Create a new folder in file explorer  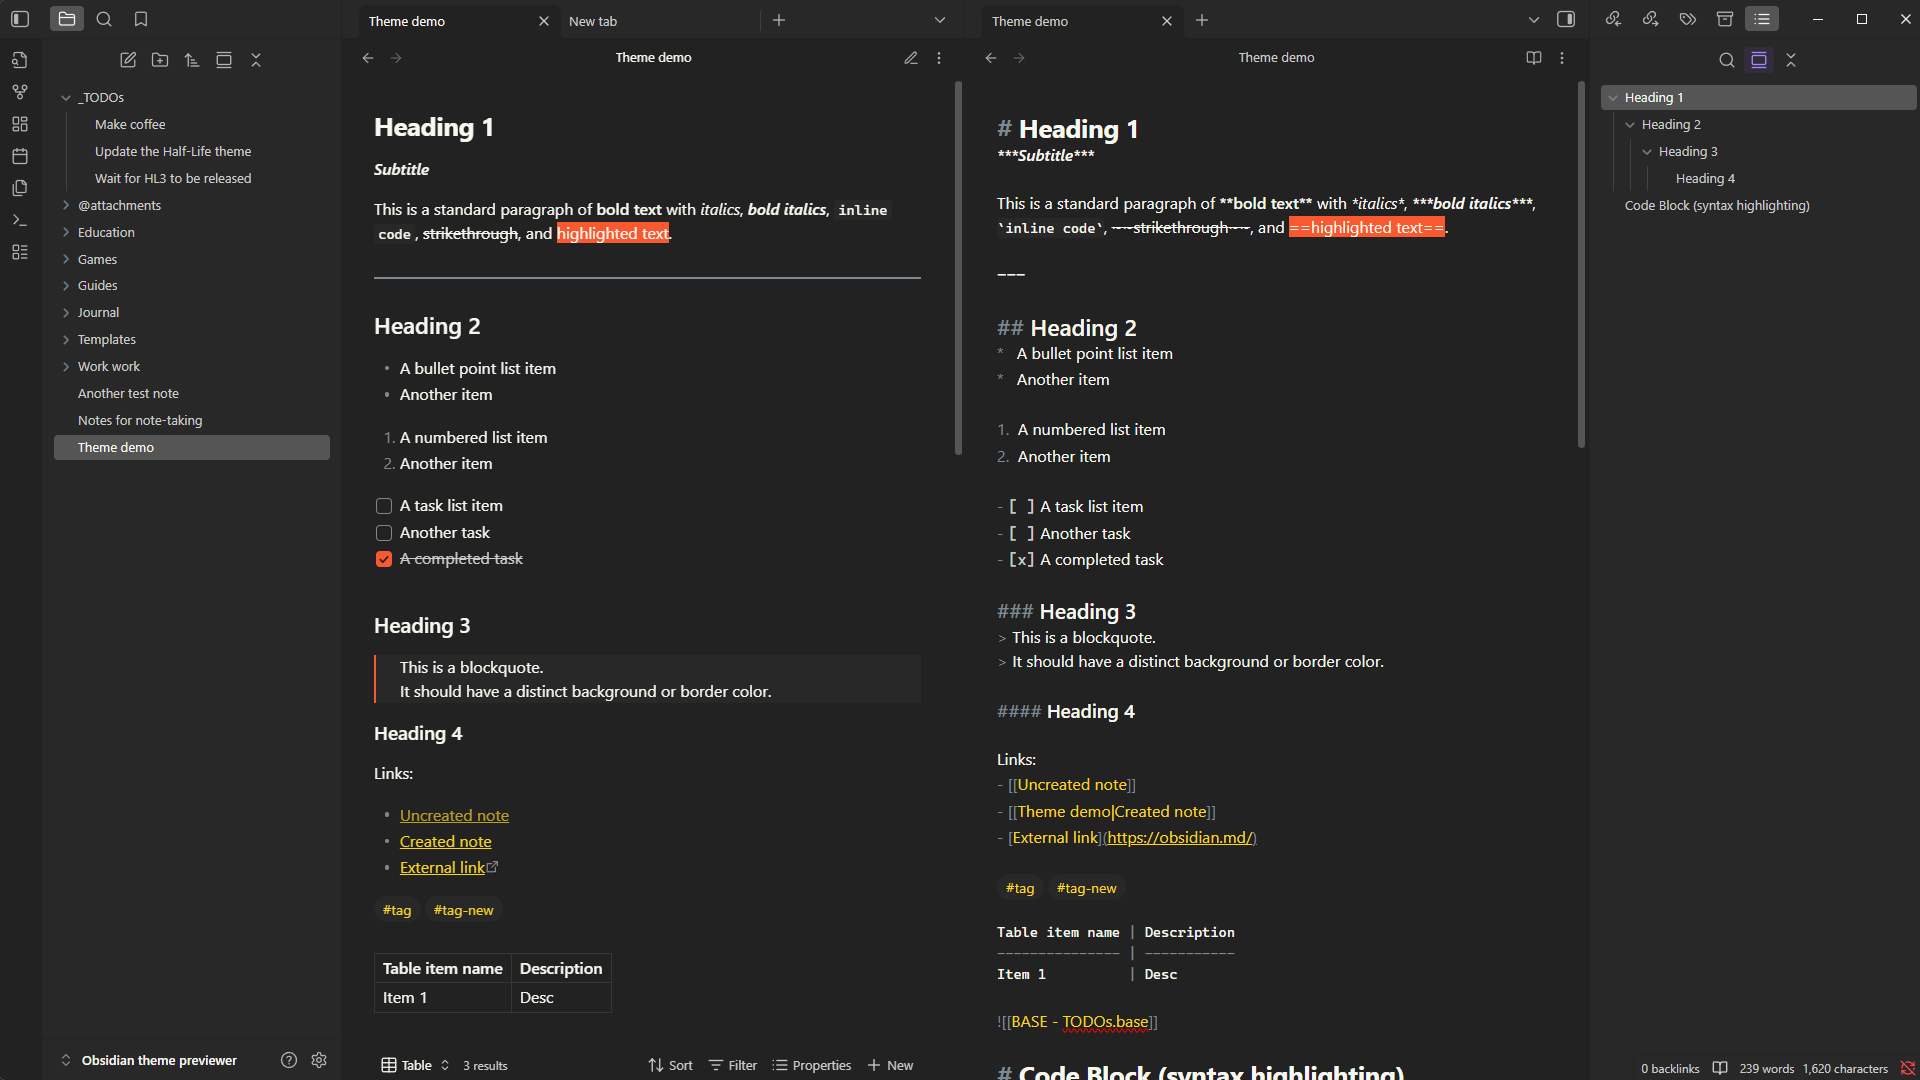tap(160, 60)
